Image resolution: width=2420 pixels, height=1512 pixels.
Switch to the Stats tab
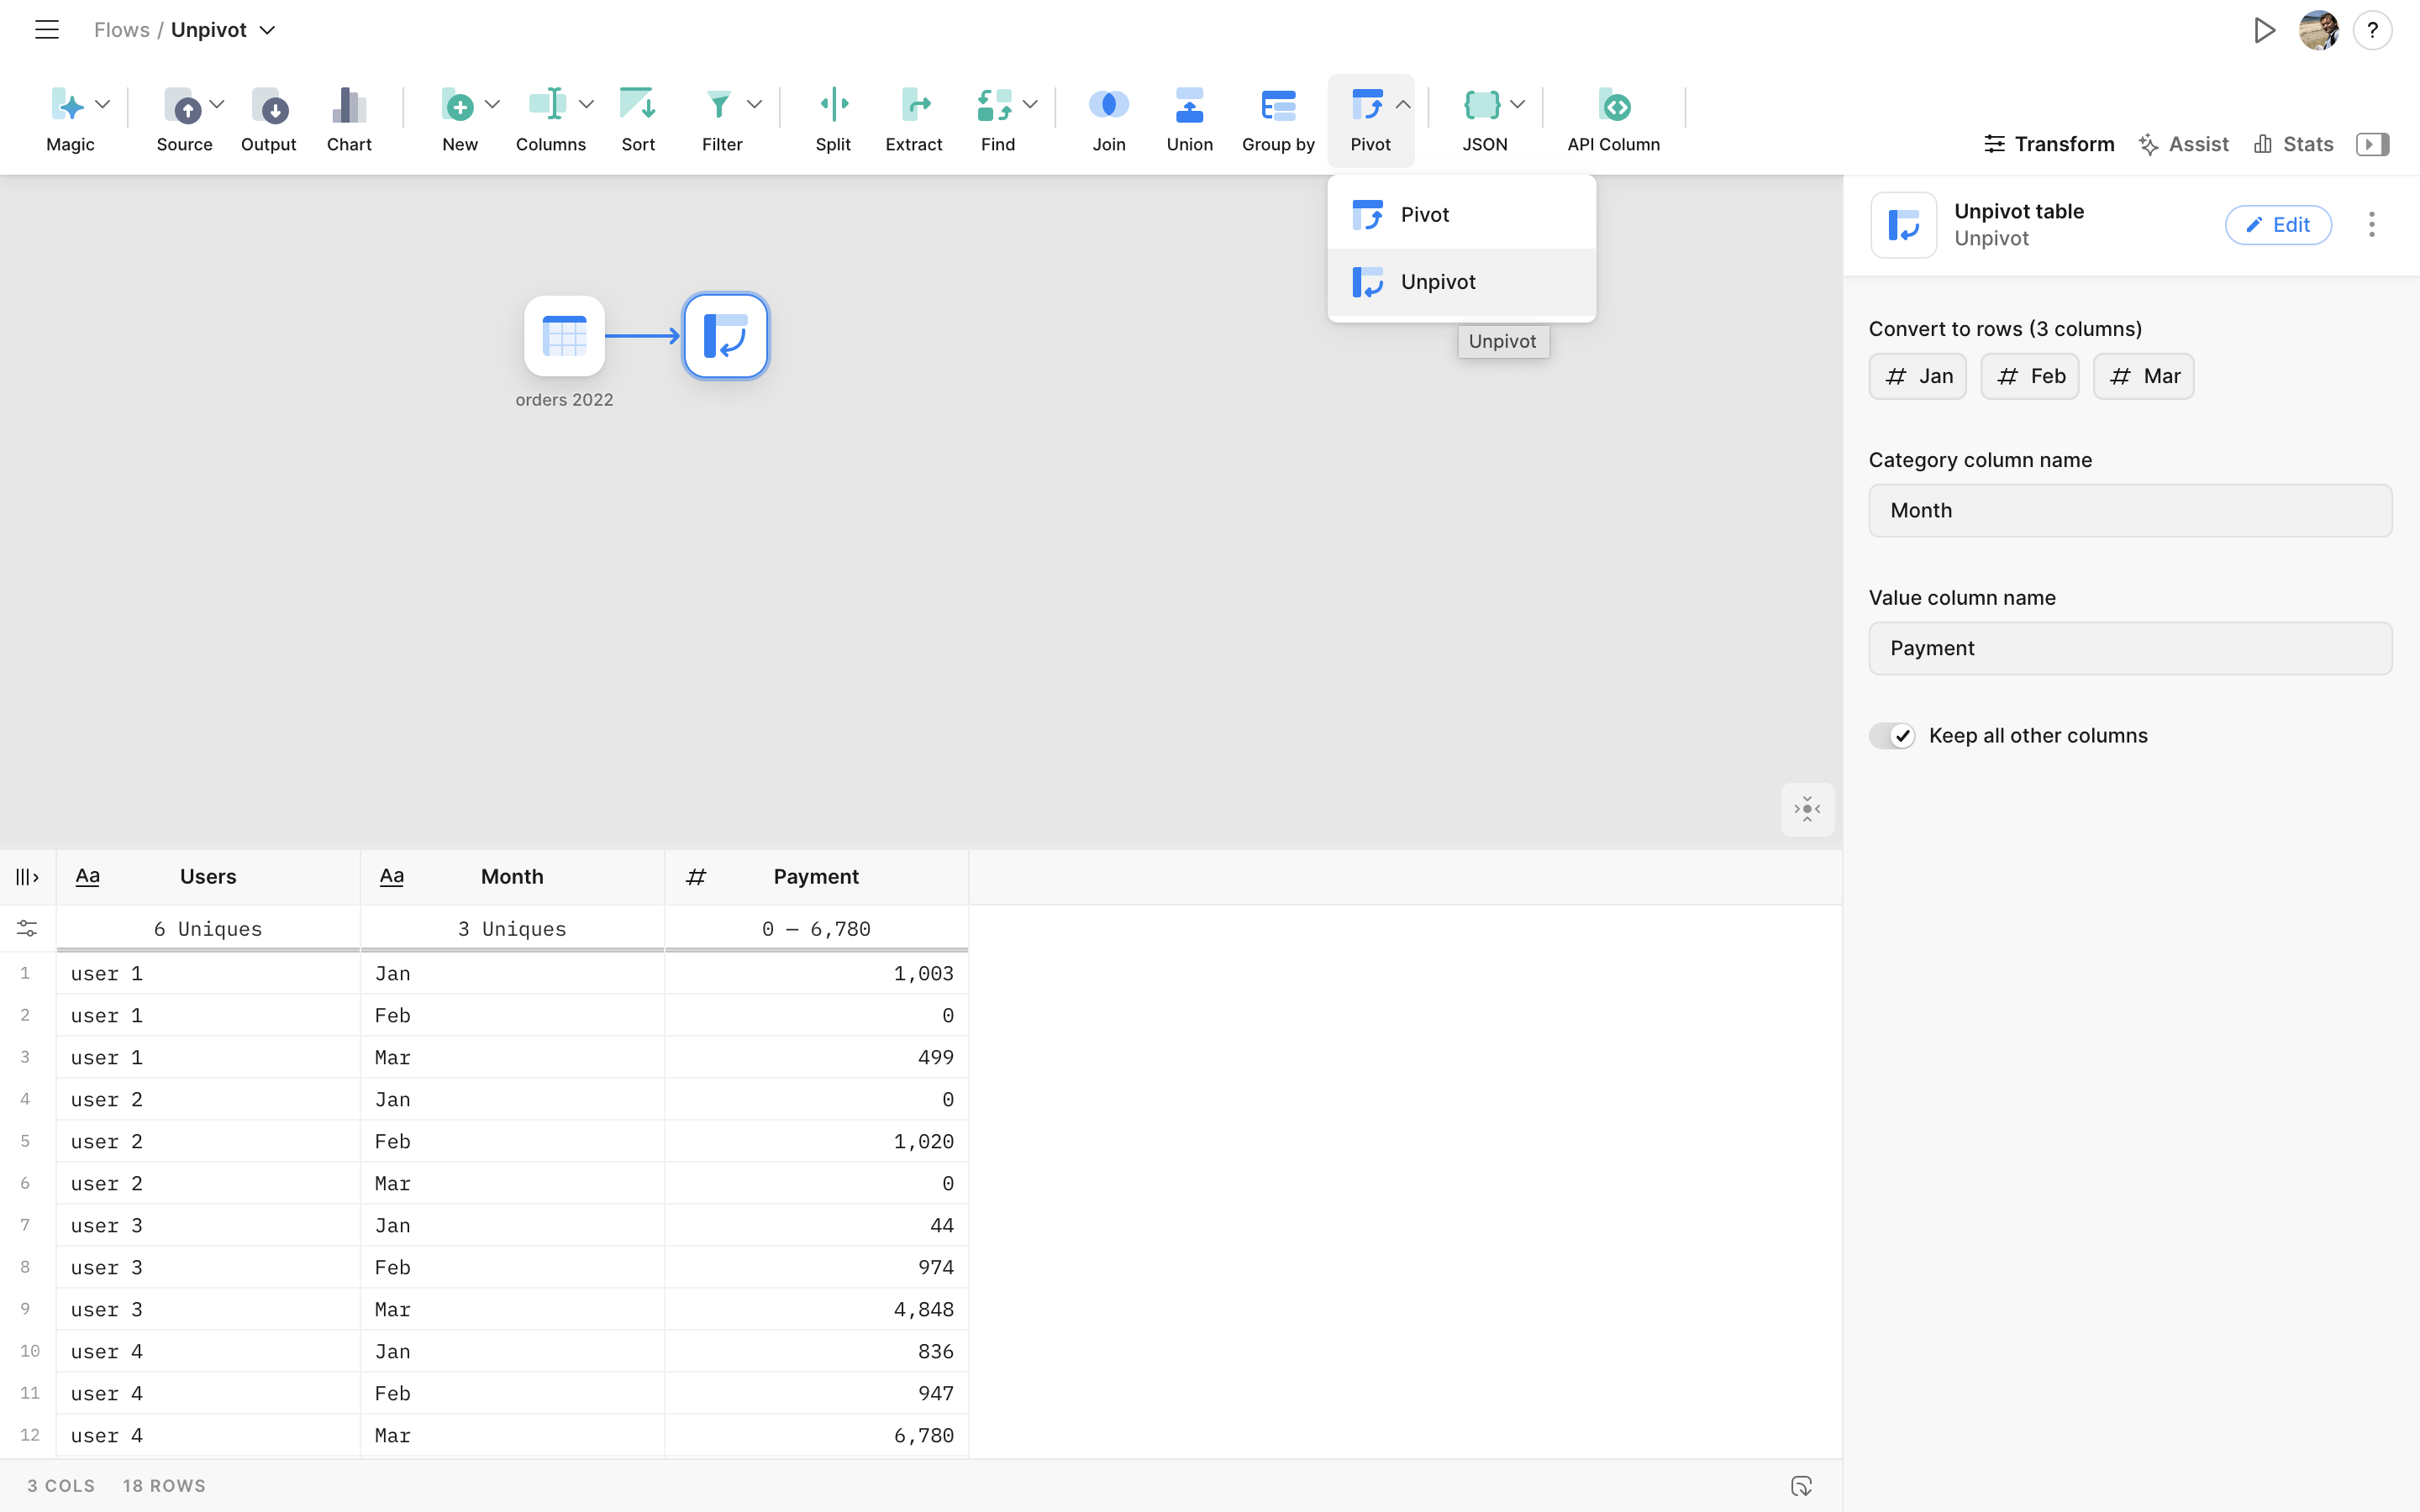pyautogui.click(x=2293, y=144)
